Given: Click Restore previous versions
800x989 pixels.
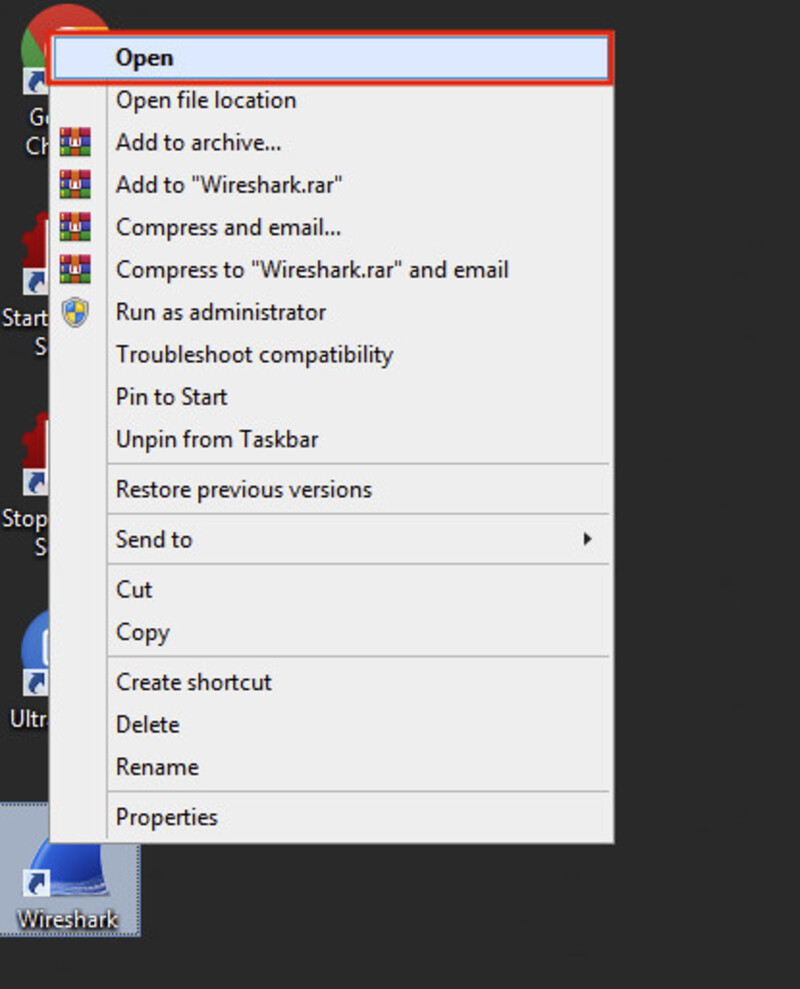Looking at the screenshot, I should pos(243,490).
